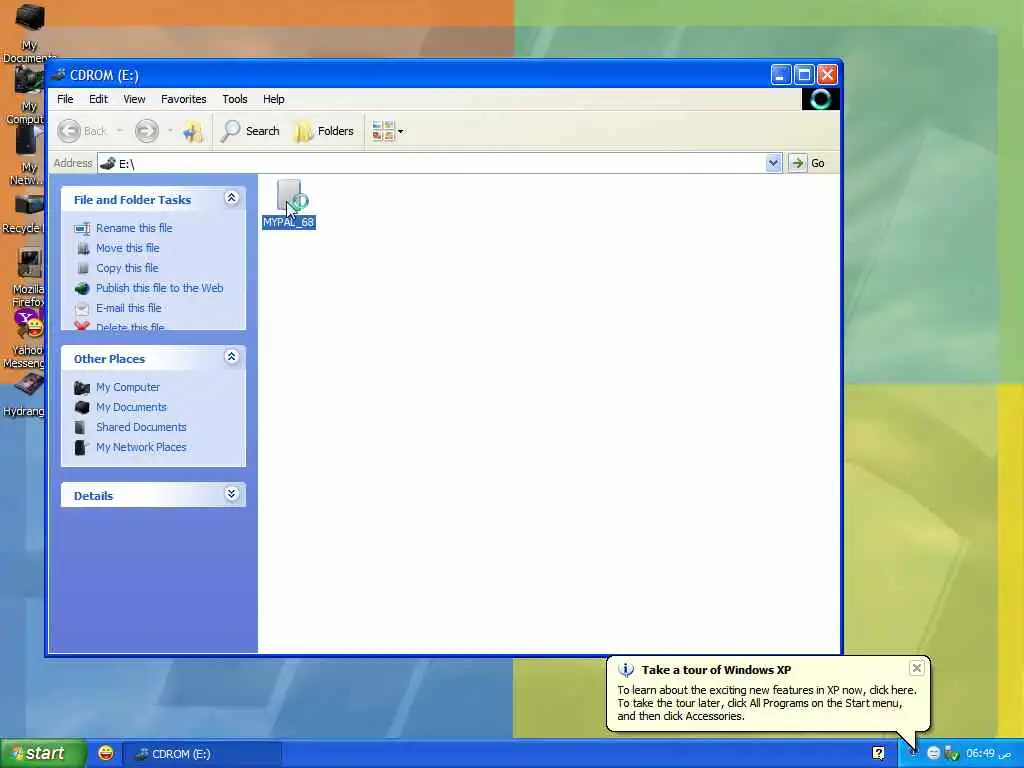Minimize the CDROM (E:) window
Viewport: 1024px width, 768px height.
click(780, 75)
